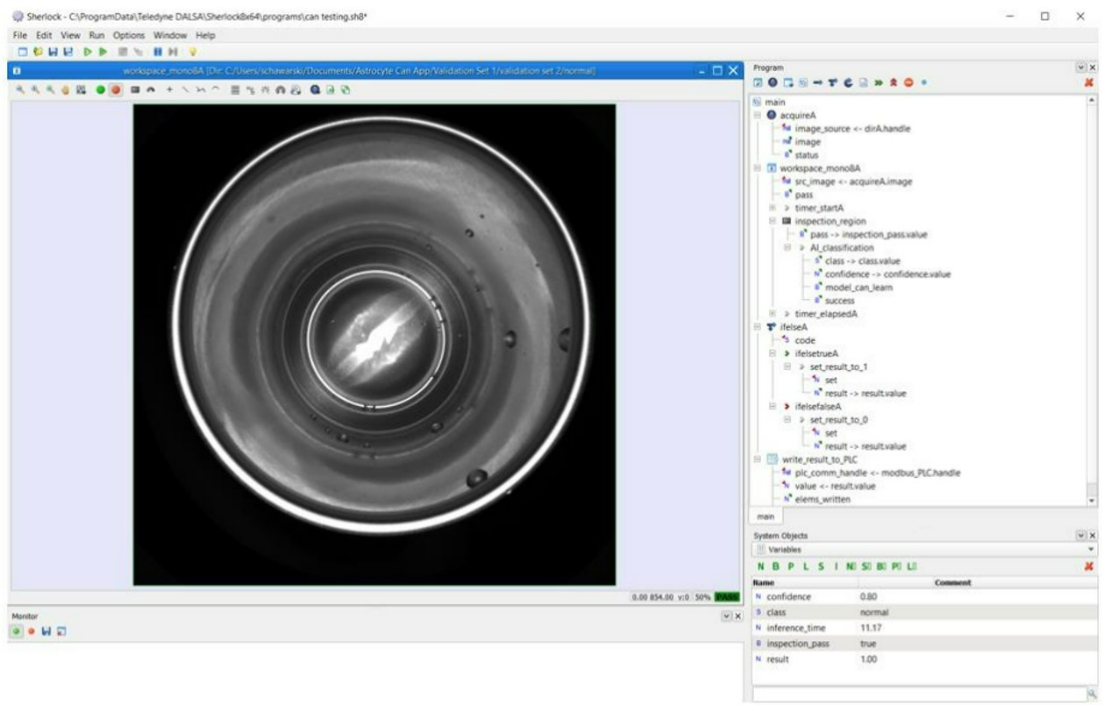Select the inference_time variable row
1102x705 pixels.
(x=924, y=628)
